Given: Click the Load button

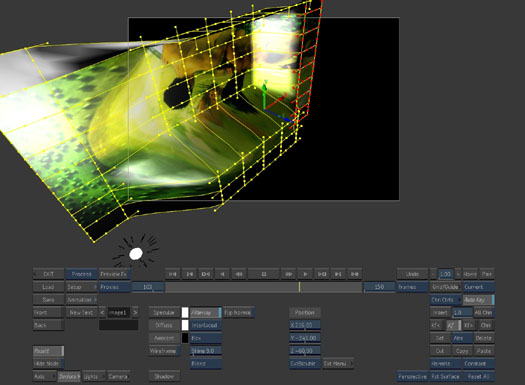Looking at the screenshot, I should pyautogui.click(x=48, y=287).
